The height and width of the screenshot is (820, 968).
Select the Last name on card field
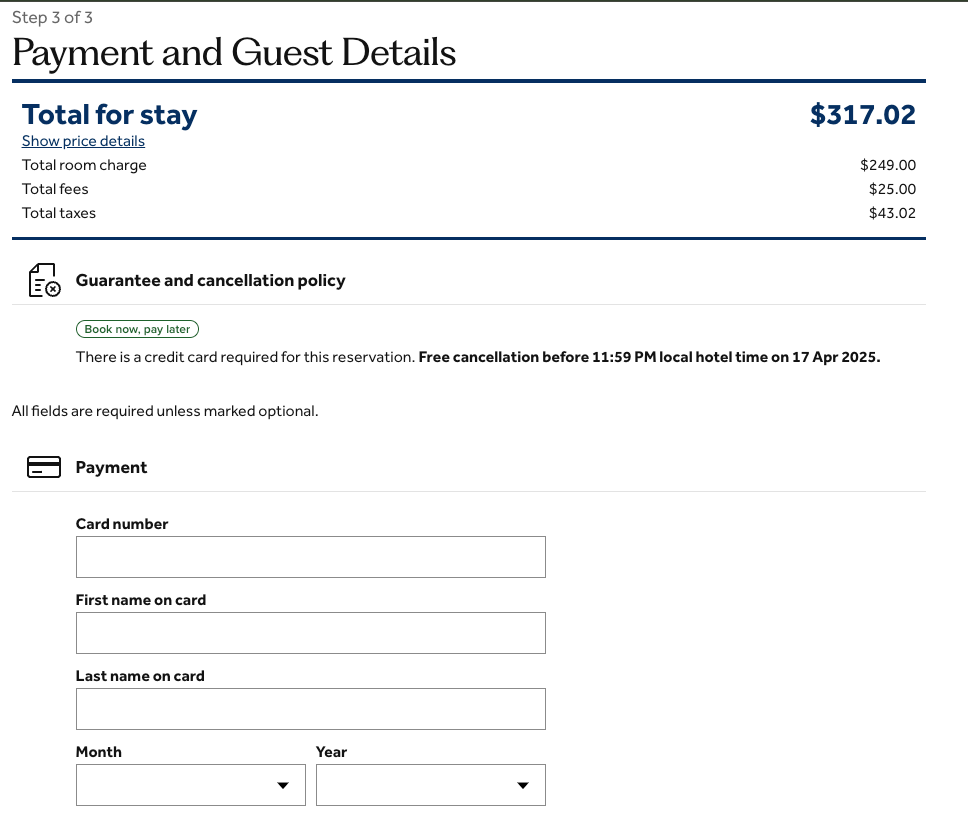point(310,709)
